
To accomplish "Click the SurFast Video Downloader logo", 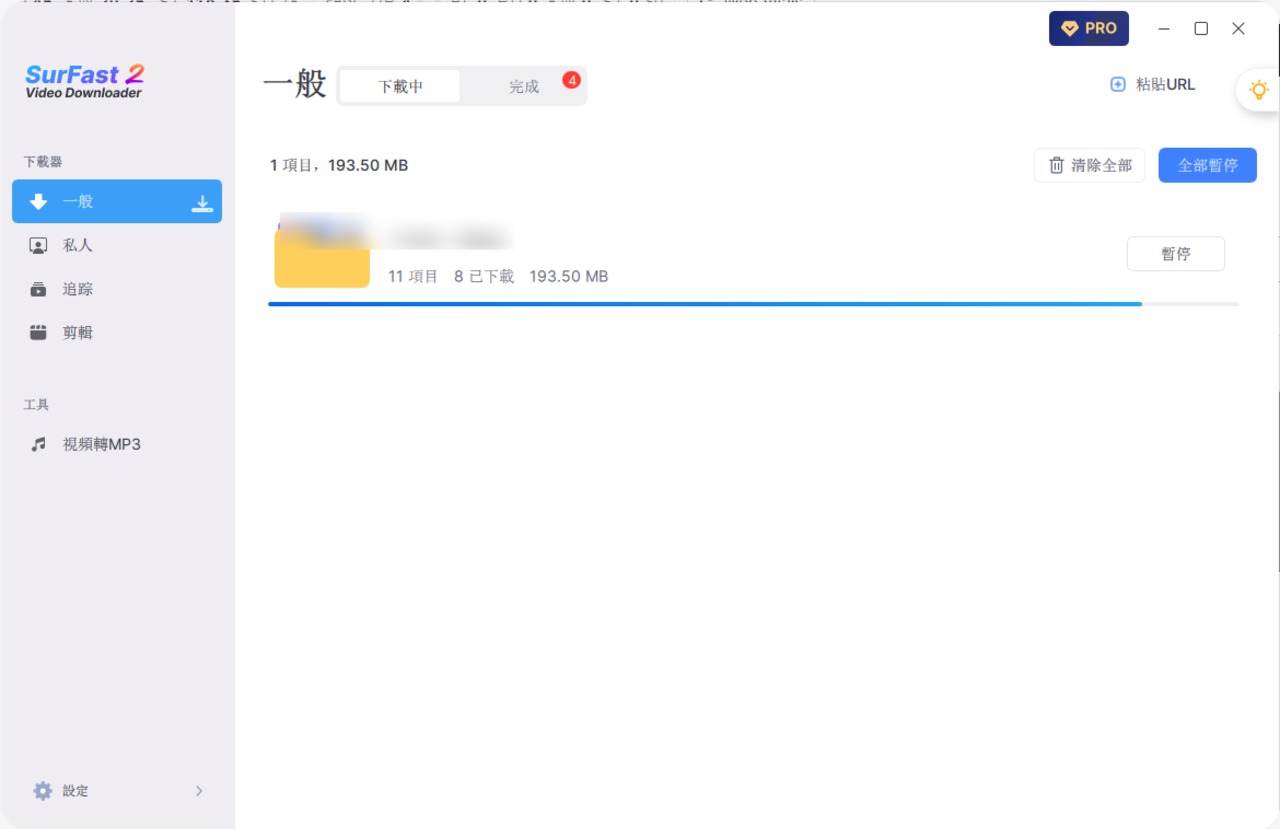I will pos(84,81).
